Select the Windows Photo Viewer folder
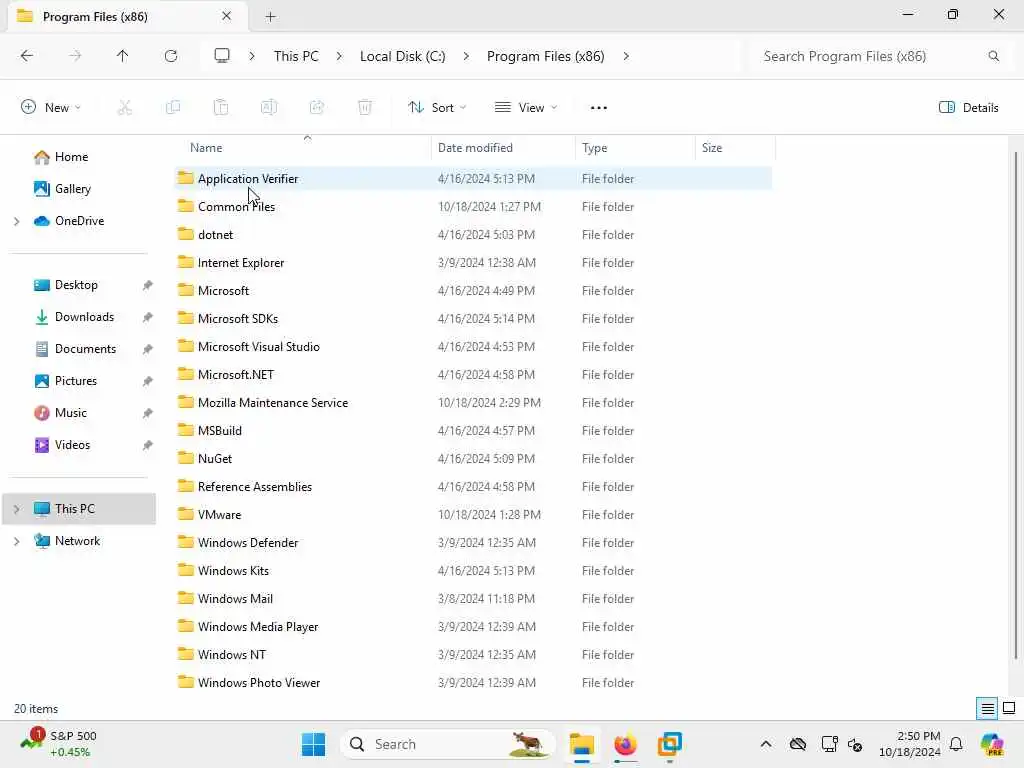Image resolution: width=1024 pixels, height=768 pixels. coord(473,682)
